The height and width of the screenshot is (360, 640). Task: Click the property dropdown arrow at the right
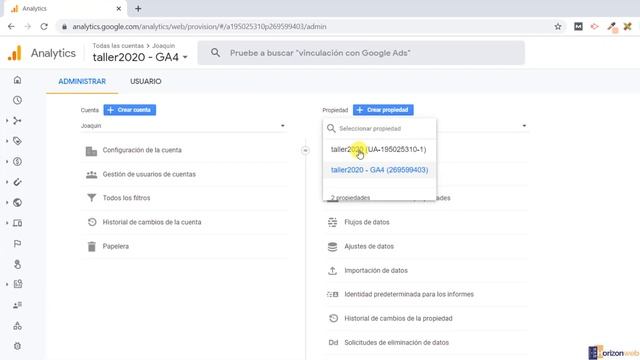(524, 126)
